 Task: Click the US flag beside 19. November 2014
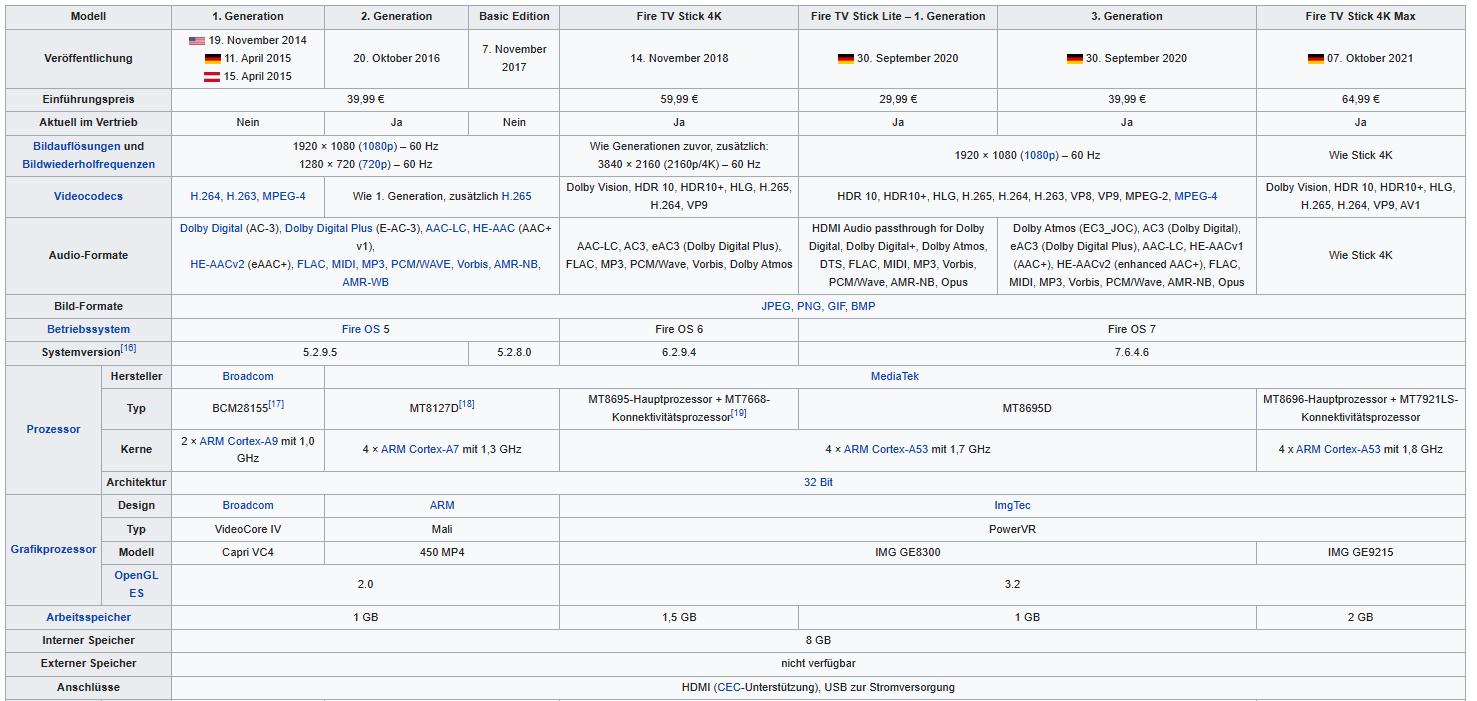pos(197,40)
